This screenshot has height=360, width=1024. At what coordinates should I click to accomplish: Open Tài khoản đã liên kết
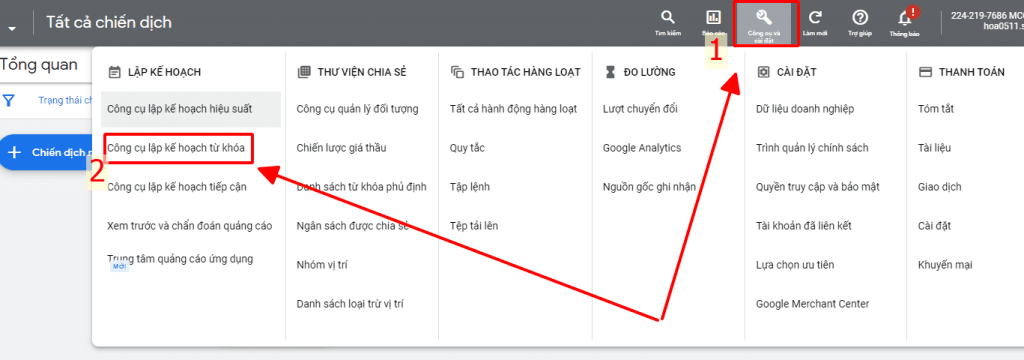coord(803,226)
